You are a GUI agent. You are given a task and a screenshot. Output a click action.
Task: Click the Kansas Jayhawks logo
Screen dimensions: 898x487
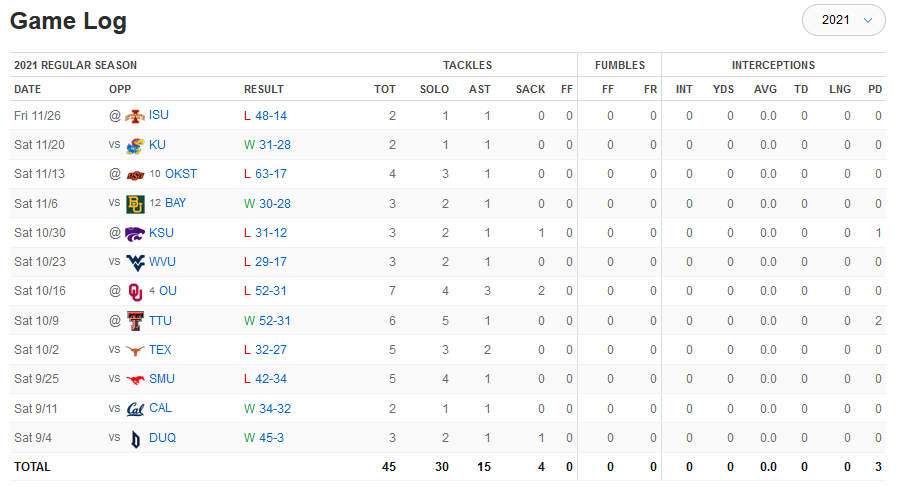click(135, 145)
